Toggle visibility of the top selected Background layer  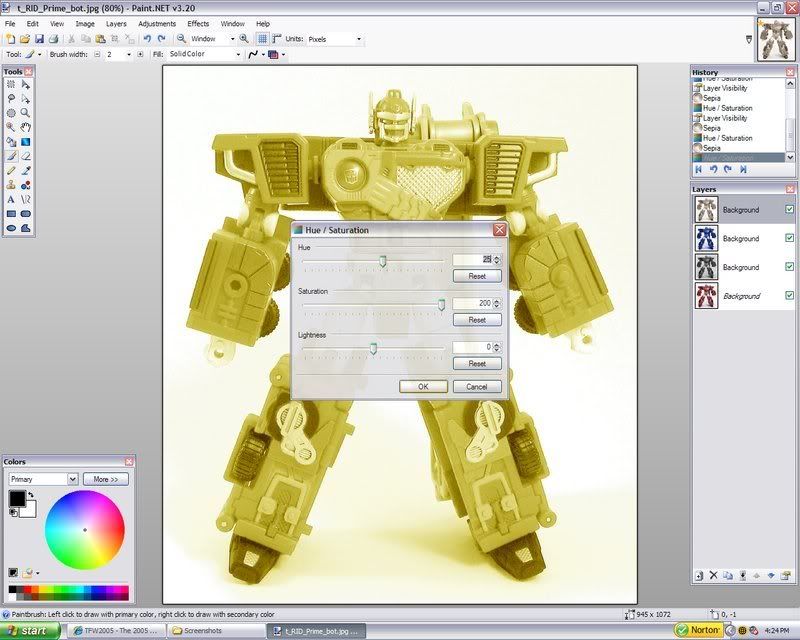[789, 209]
